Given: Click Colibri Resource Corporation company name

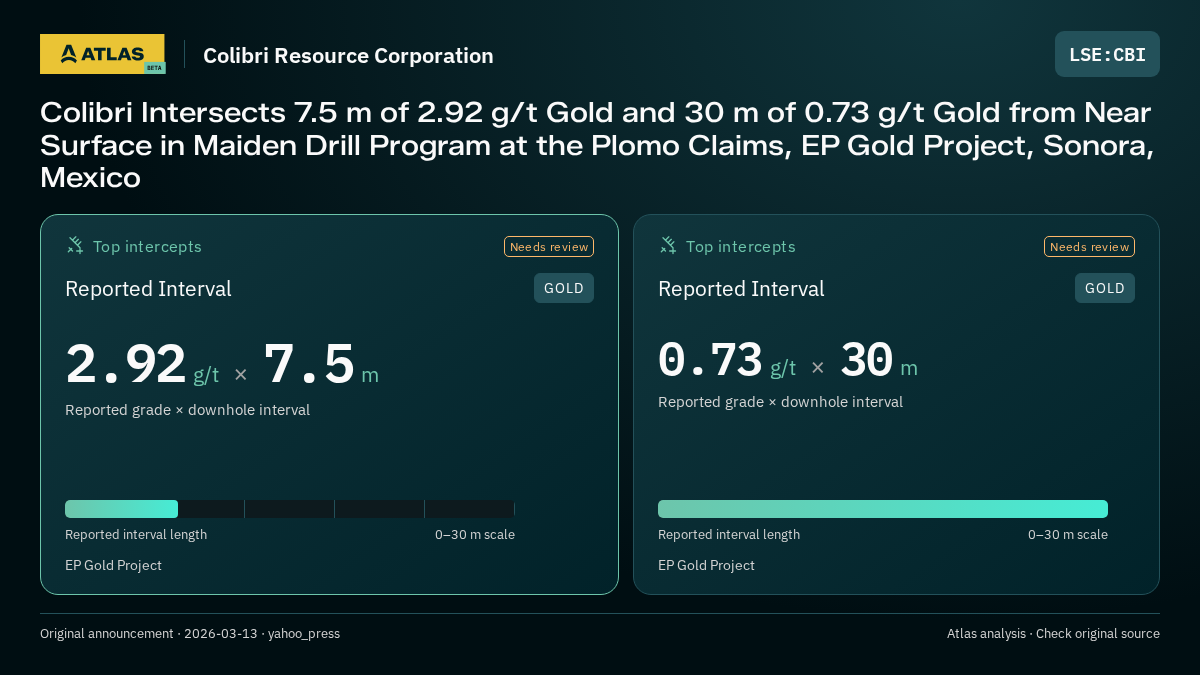Looking at the screenshot, I should (348, 56).
